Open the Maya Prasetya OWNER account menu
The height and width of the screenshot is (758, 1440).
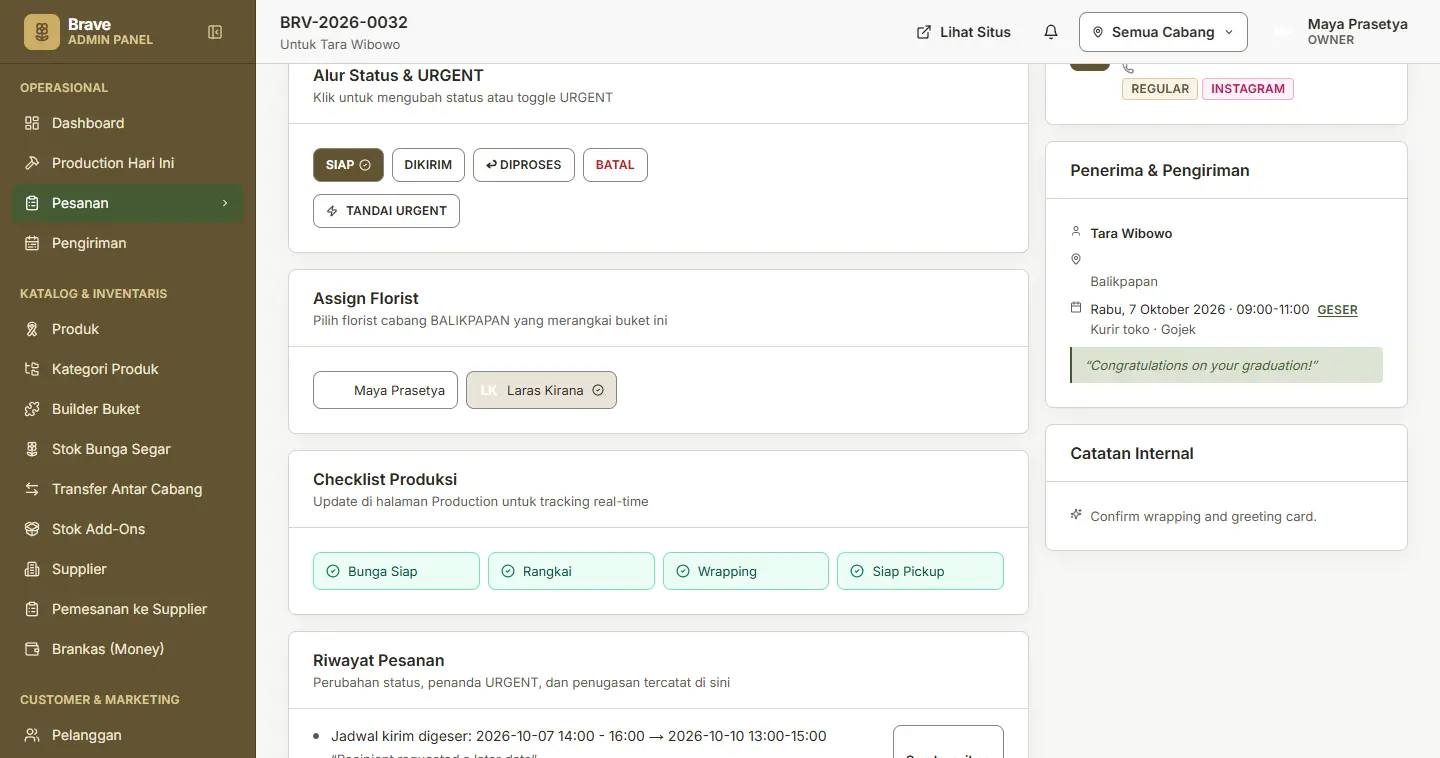point(1341,32)
